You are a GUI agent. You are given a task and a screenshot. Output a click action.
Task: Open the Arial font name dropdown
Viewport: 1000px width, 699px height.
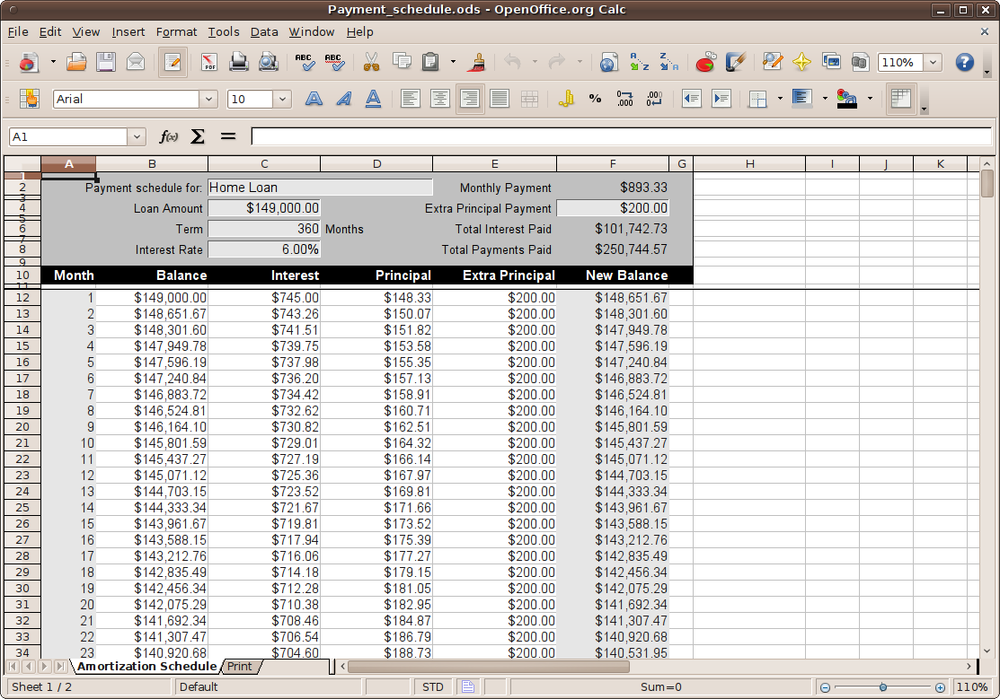tap(208, 98)
